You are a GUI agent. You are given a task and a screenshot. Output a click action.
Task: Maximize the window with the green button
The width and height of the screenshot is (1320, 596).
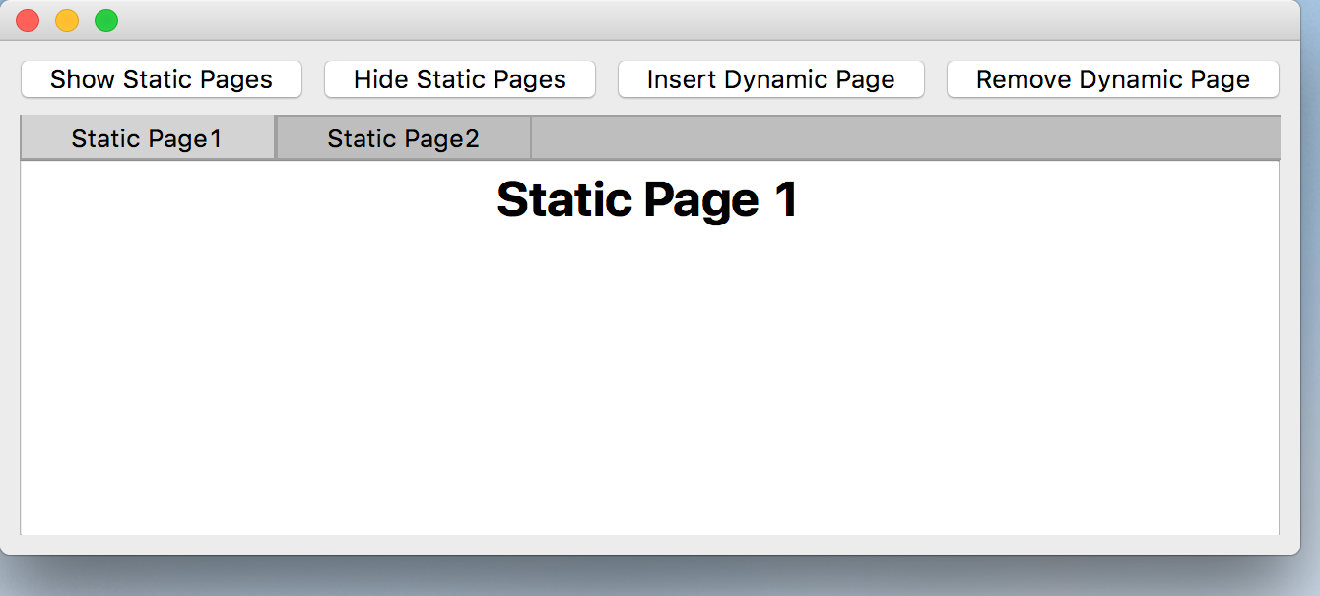coord(106,20)
